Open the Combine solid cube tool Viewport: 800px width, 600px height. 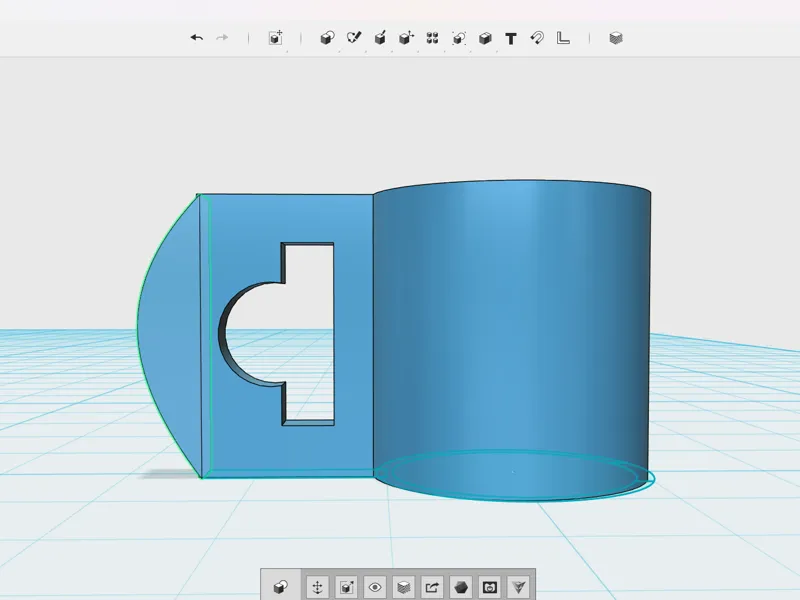pyautogui.click(x=485, y=38)
